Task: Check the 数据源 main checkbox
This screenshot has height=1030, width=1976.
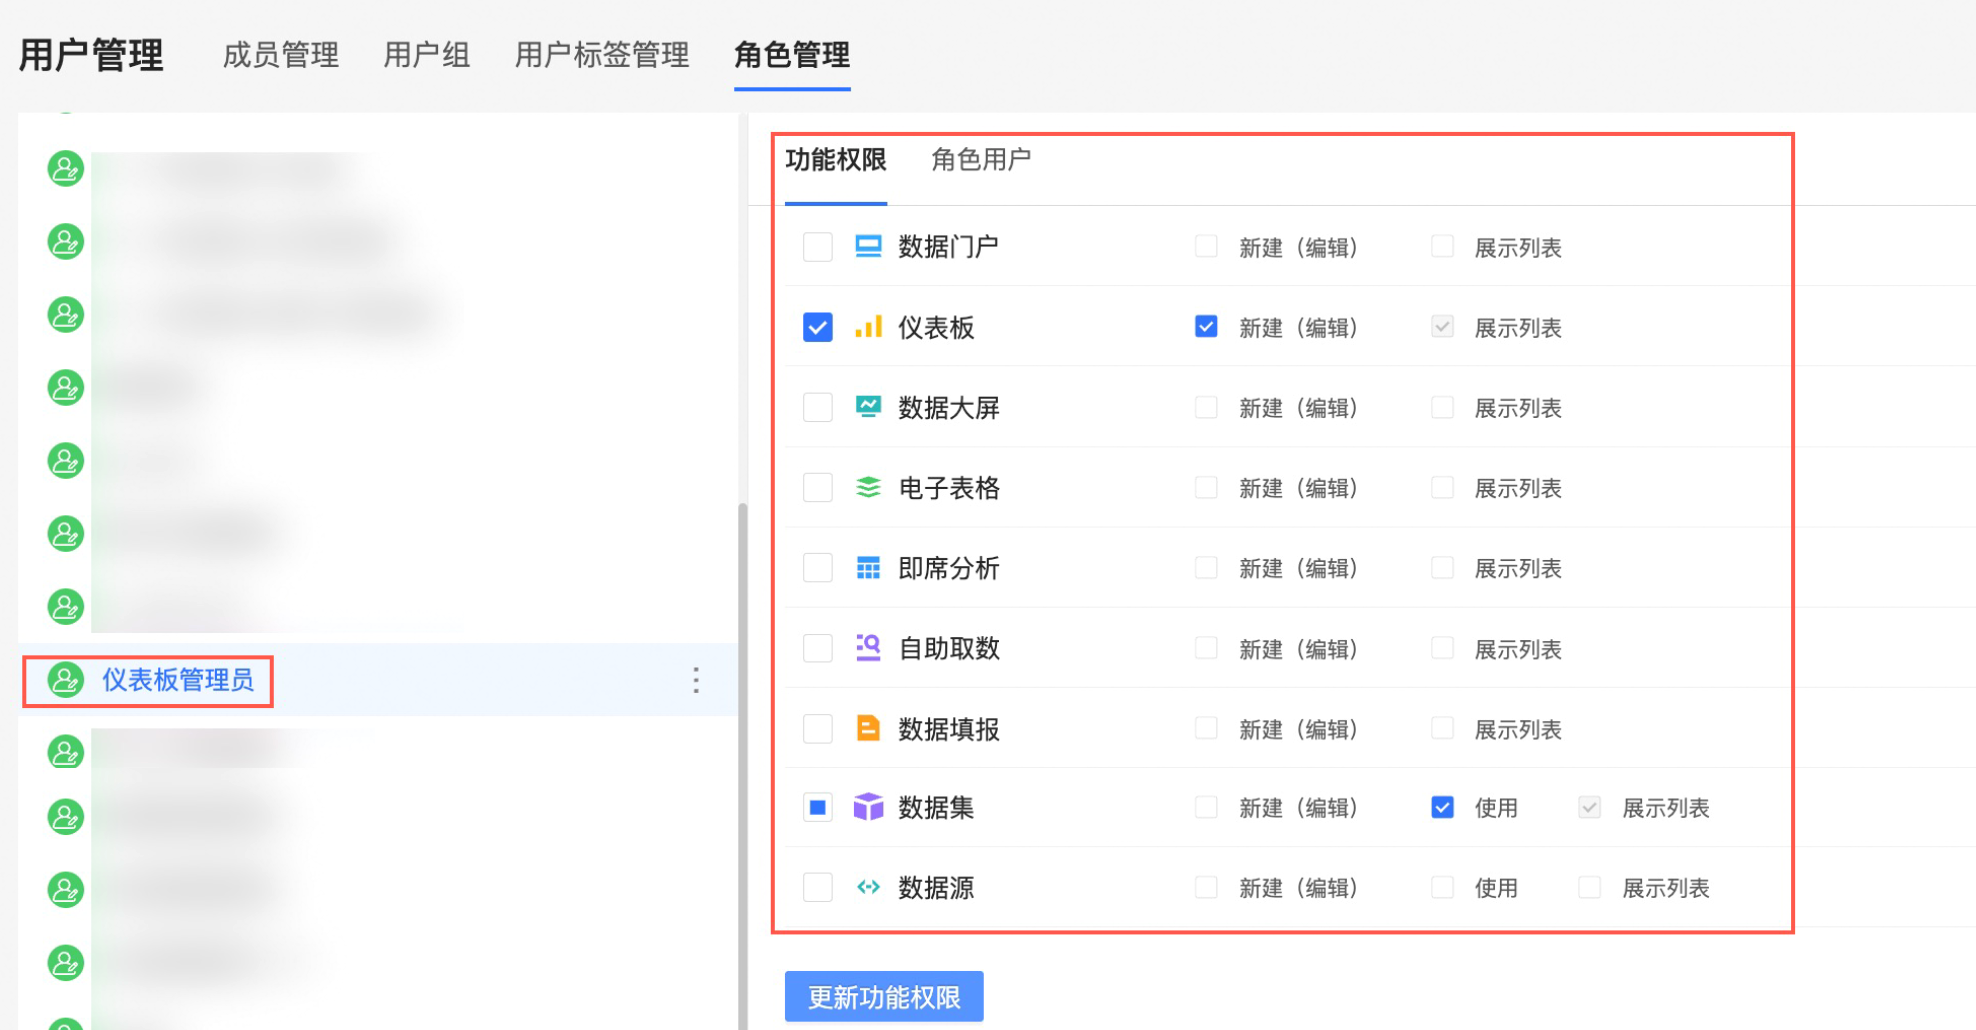Action: [818, 887]
